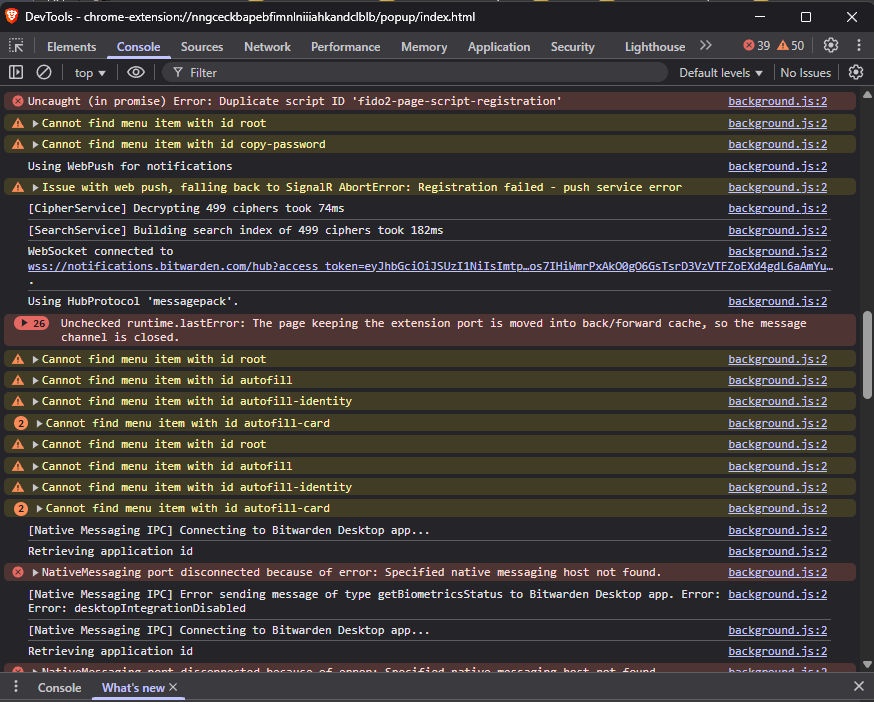Go to the Network tab
This screenshot has height=702, width=874.
click(x=268, y=47)
